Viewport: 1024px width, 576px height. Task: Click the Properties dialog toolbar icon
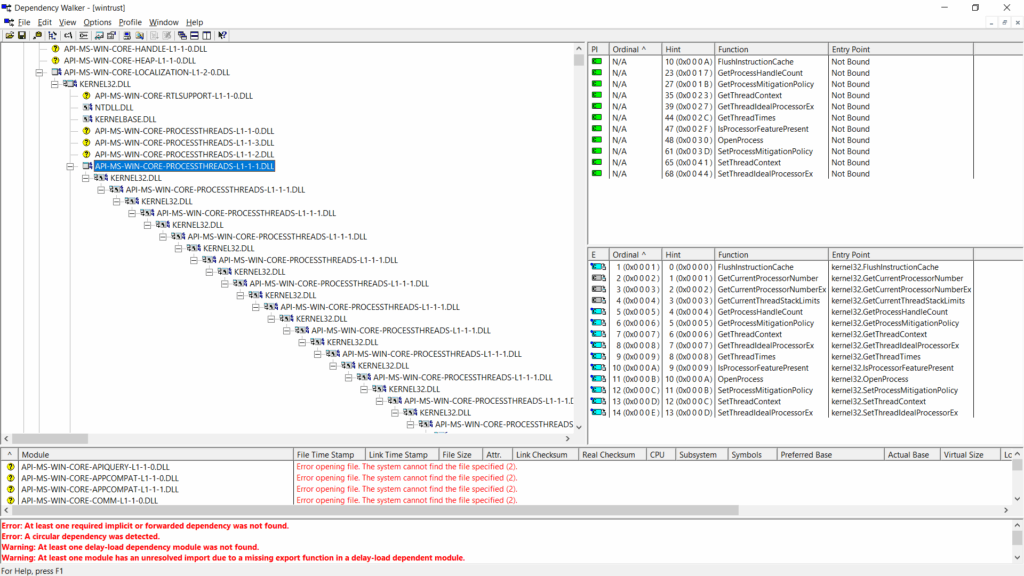pyautogui.click(x=111, y=35)
